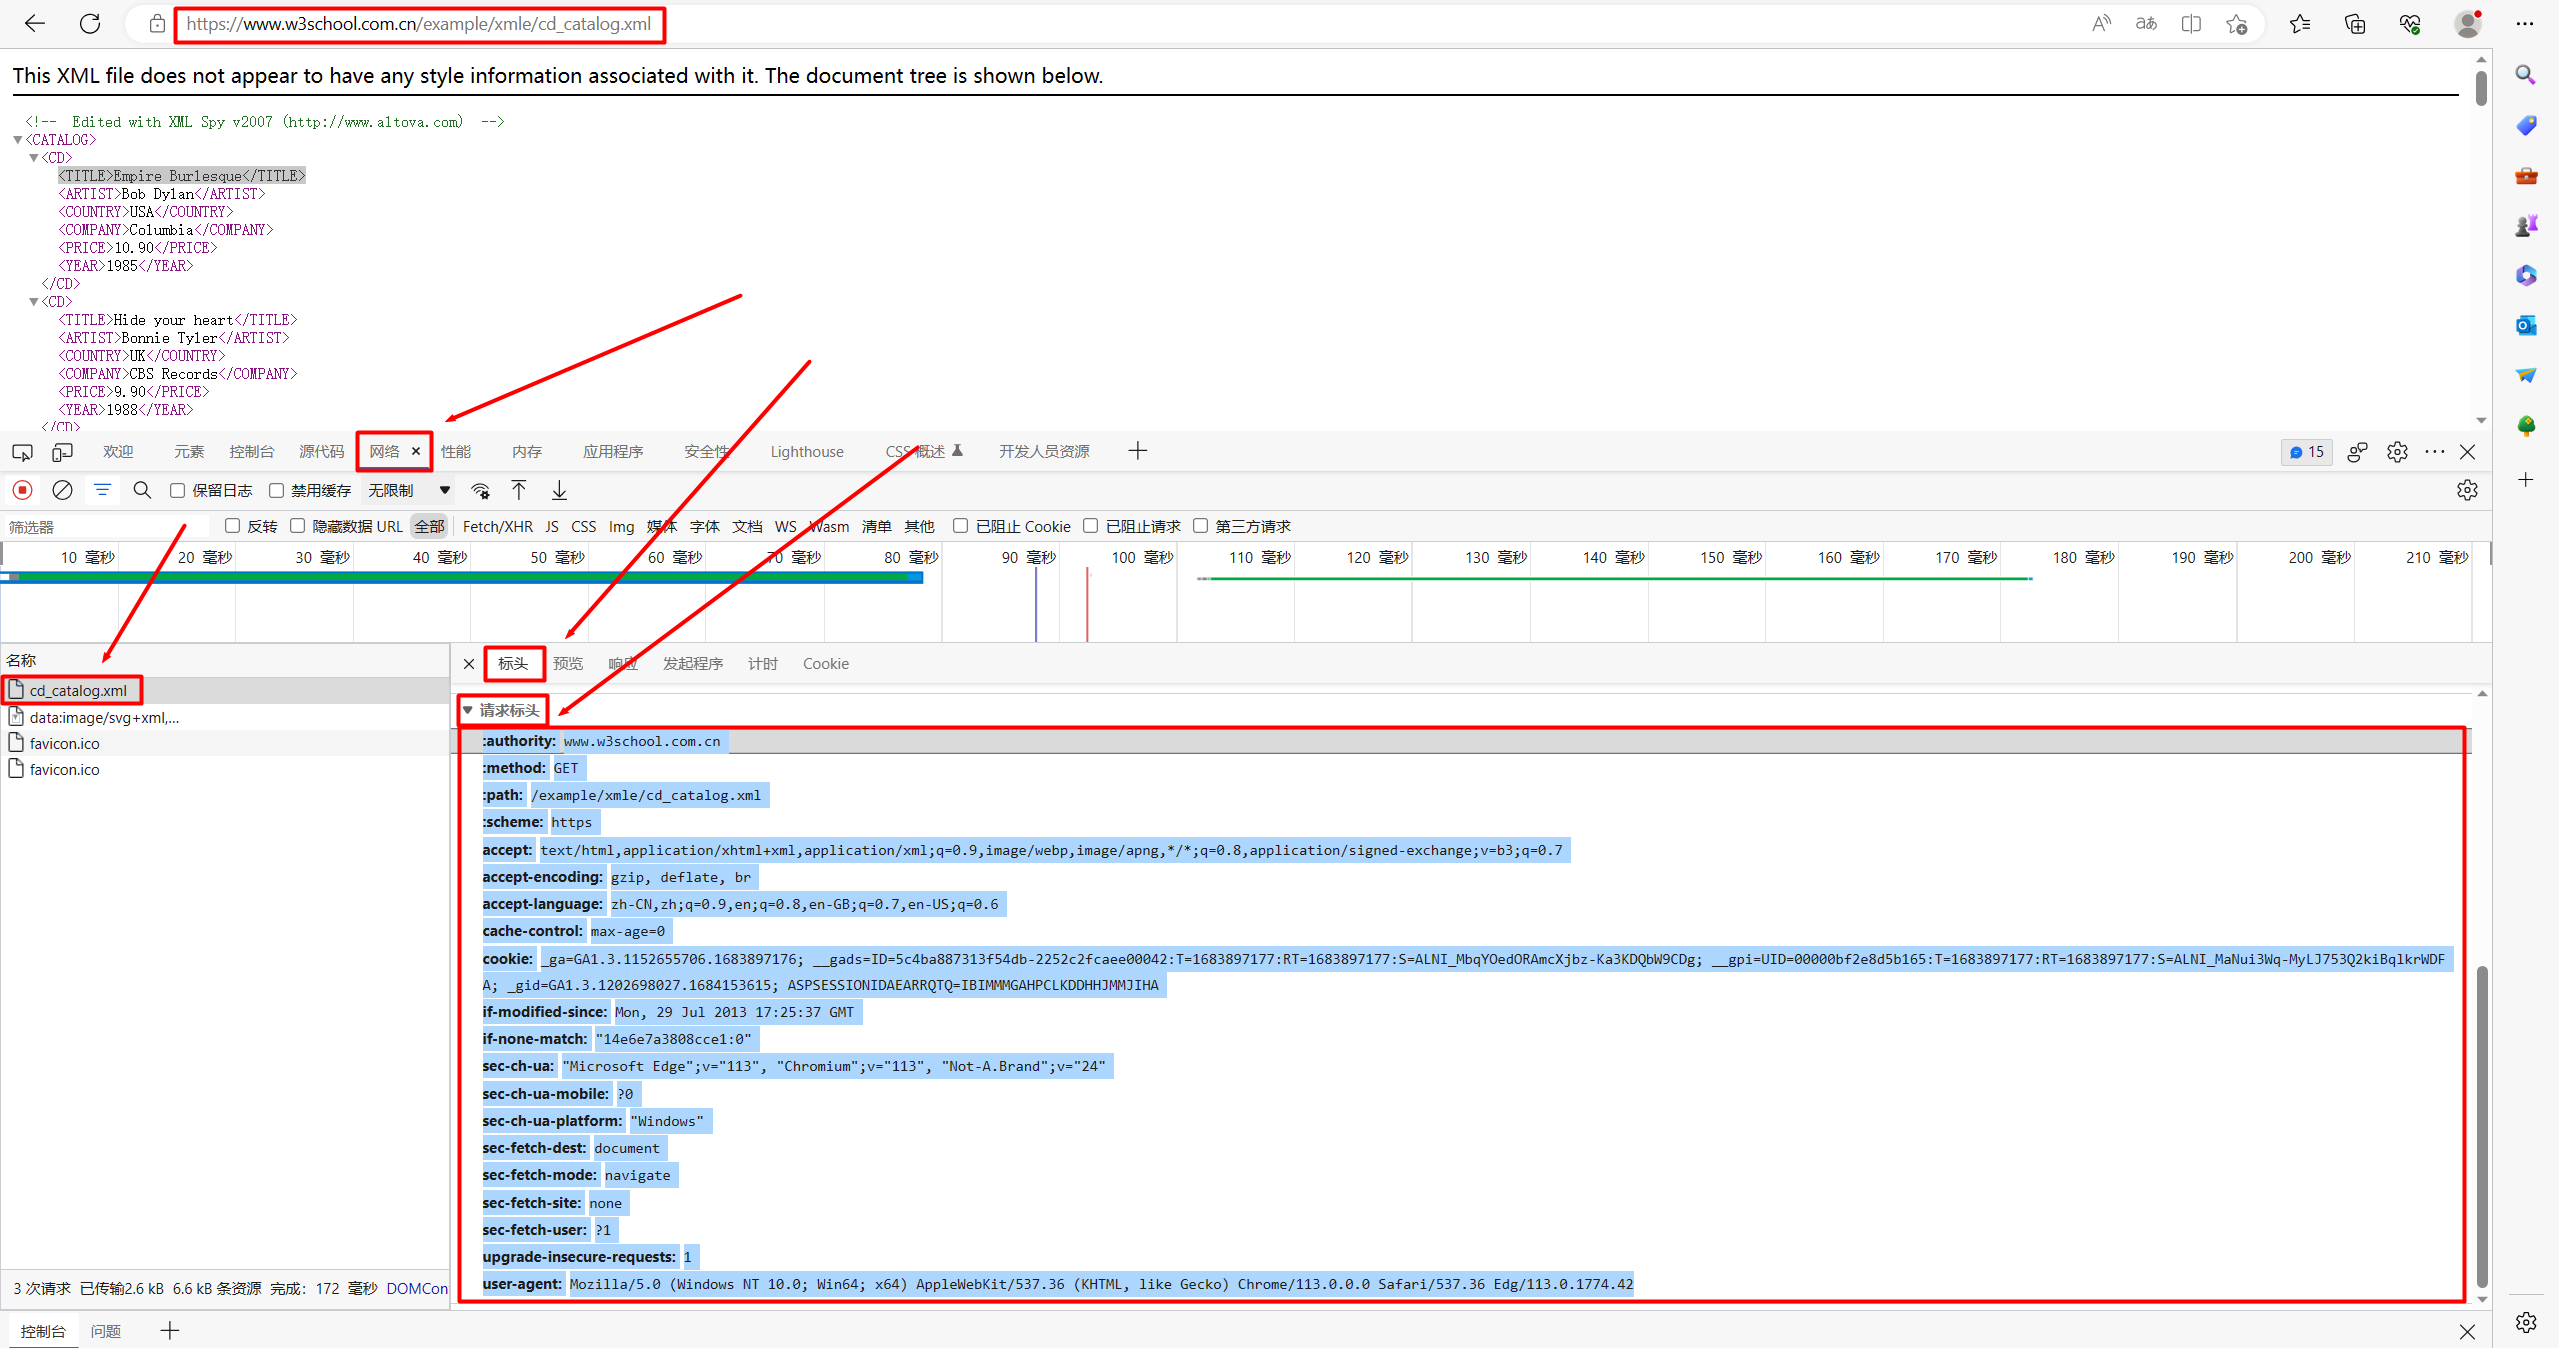
Task: Clear the network log with the block icon
Action: pos(62,490)
